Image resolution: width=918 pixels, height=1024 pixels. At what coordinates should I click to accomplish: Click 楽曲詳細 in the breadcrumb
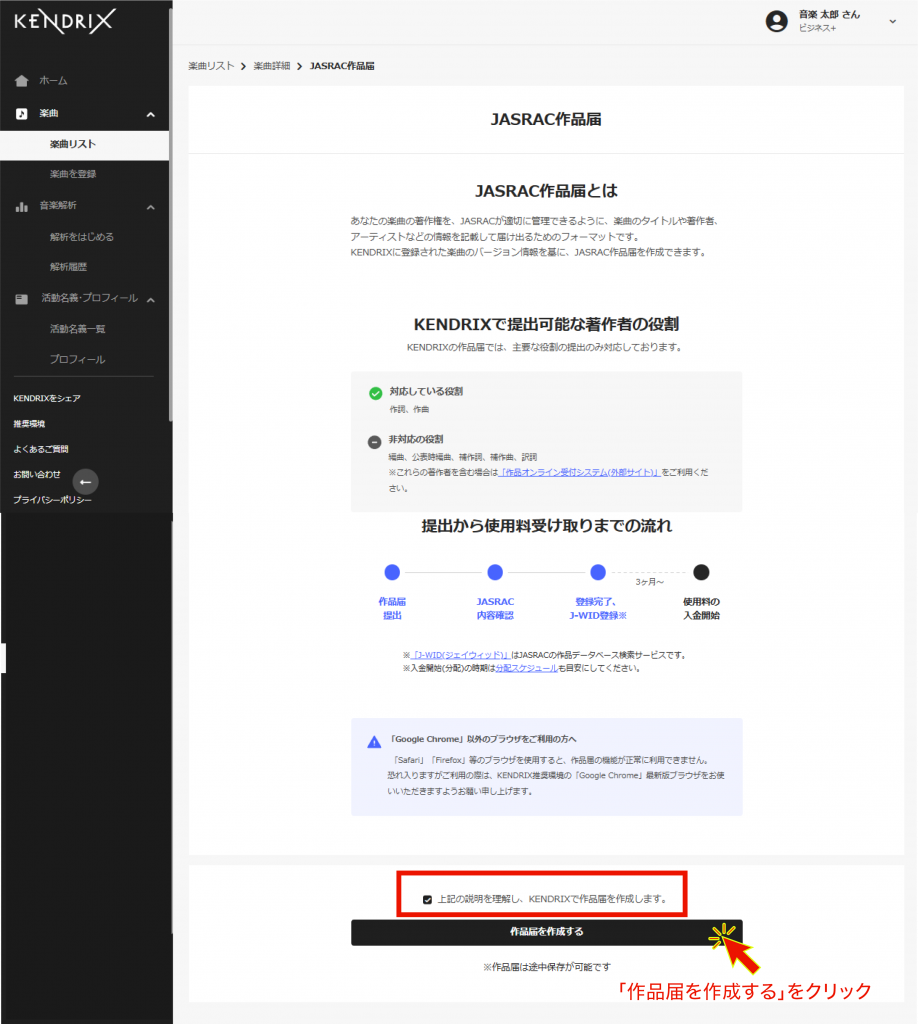tap(271, 66)
